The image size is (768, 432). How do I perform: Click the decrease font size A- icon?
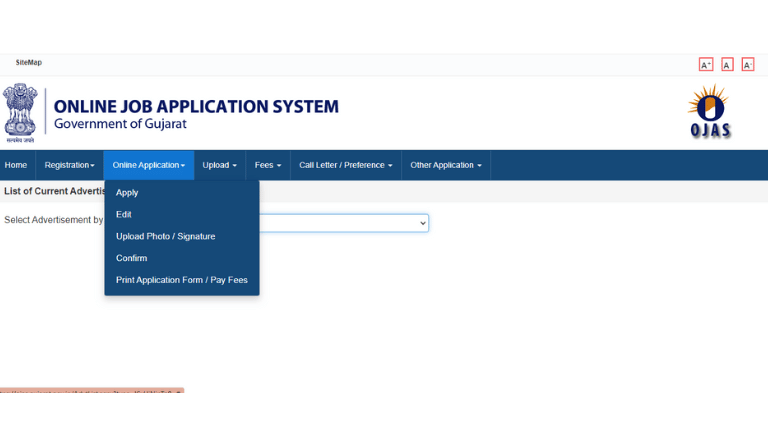click(x=747, y=65)
